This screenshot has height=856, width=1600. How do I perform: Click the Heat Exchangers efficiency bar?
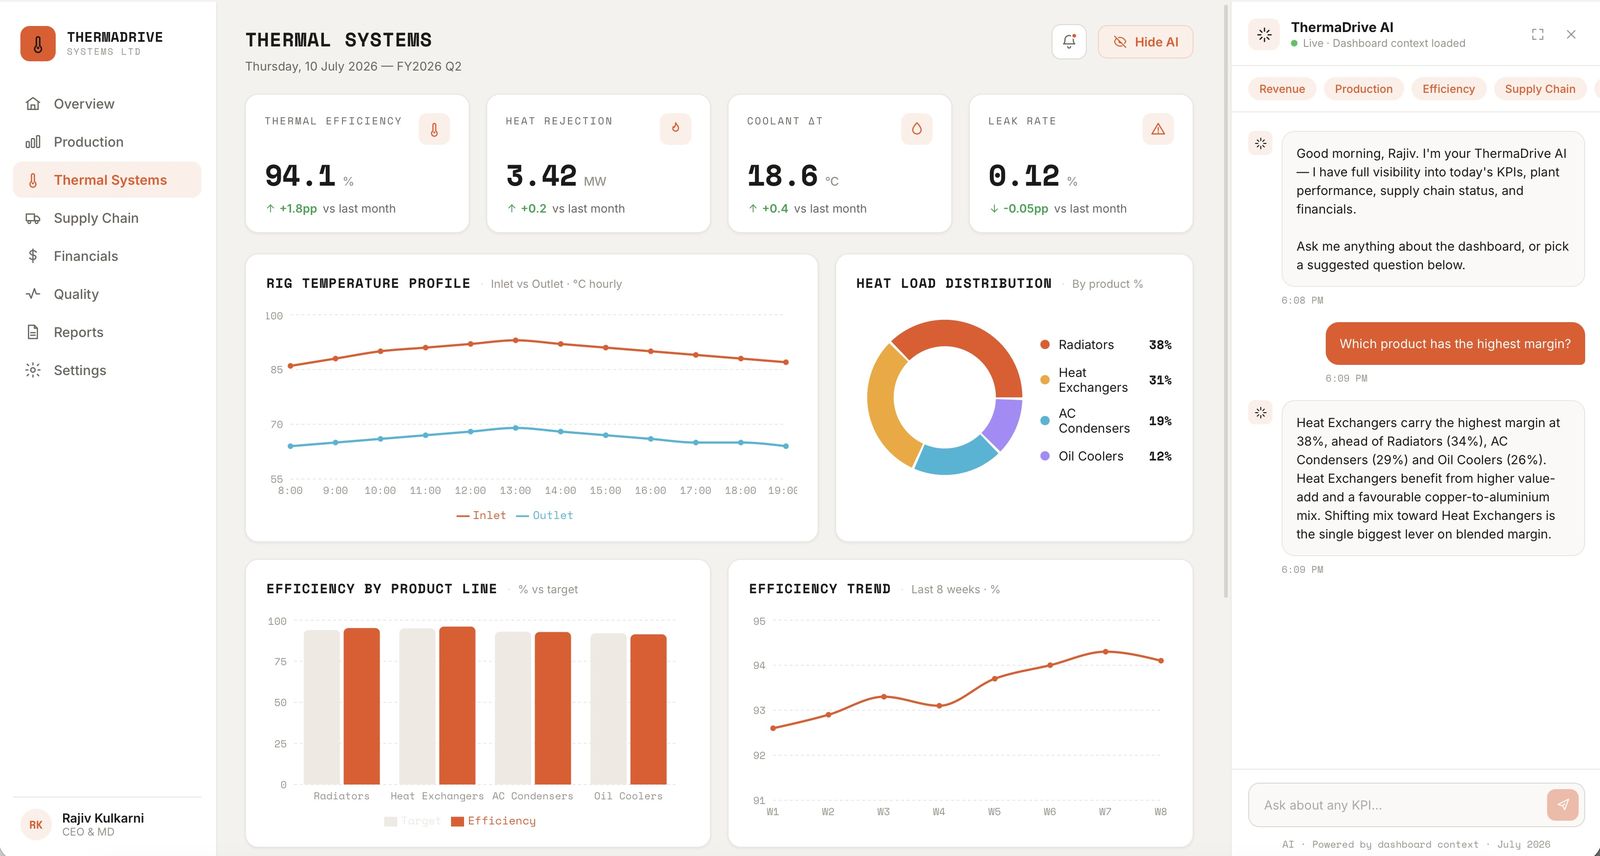click(457, 706)
